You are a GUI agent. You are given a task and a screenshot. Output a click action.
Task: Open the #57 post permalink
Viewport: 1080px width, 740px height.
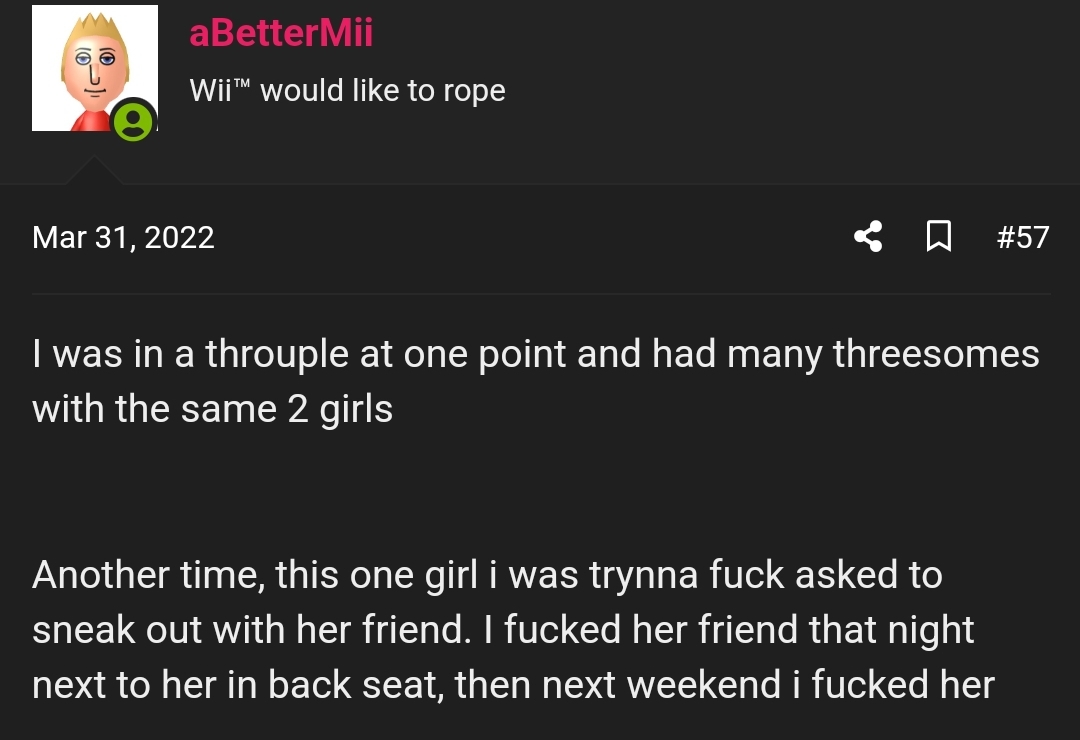pos(1023,237)
